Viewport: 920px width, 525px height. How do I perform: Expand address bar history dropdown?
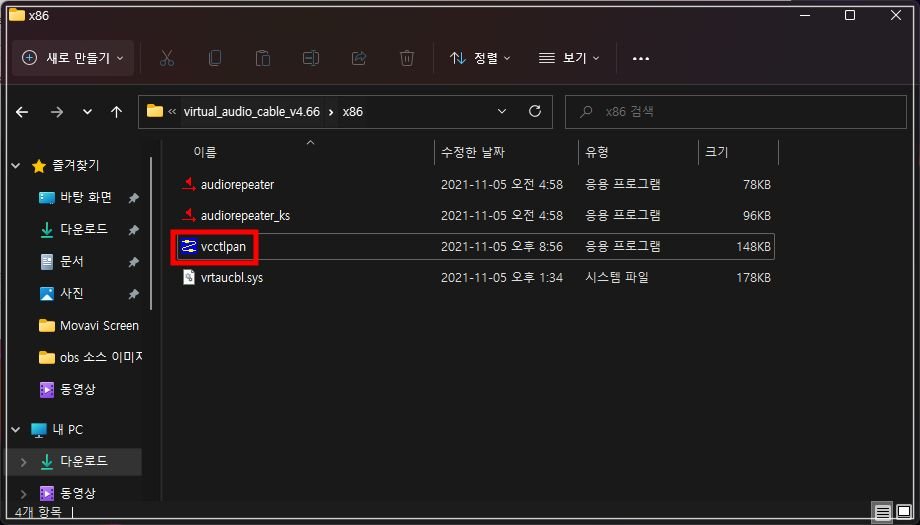(502, 111)
